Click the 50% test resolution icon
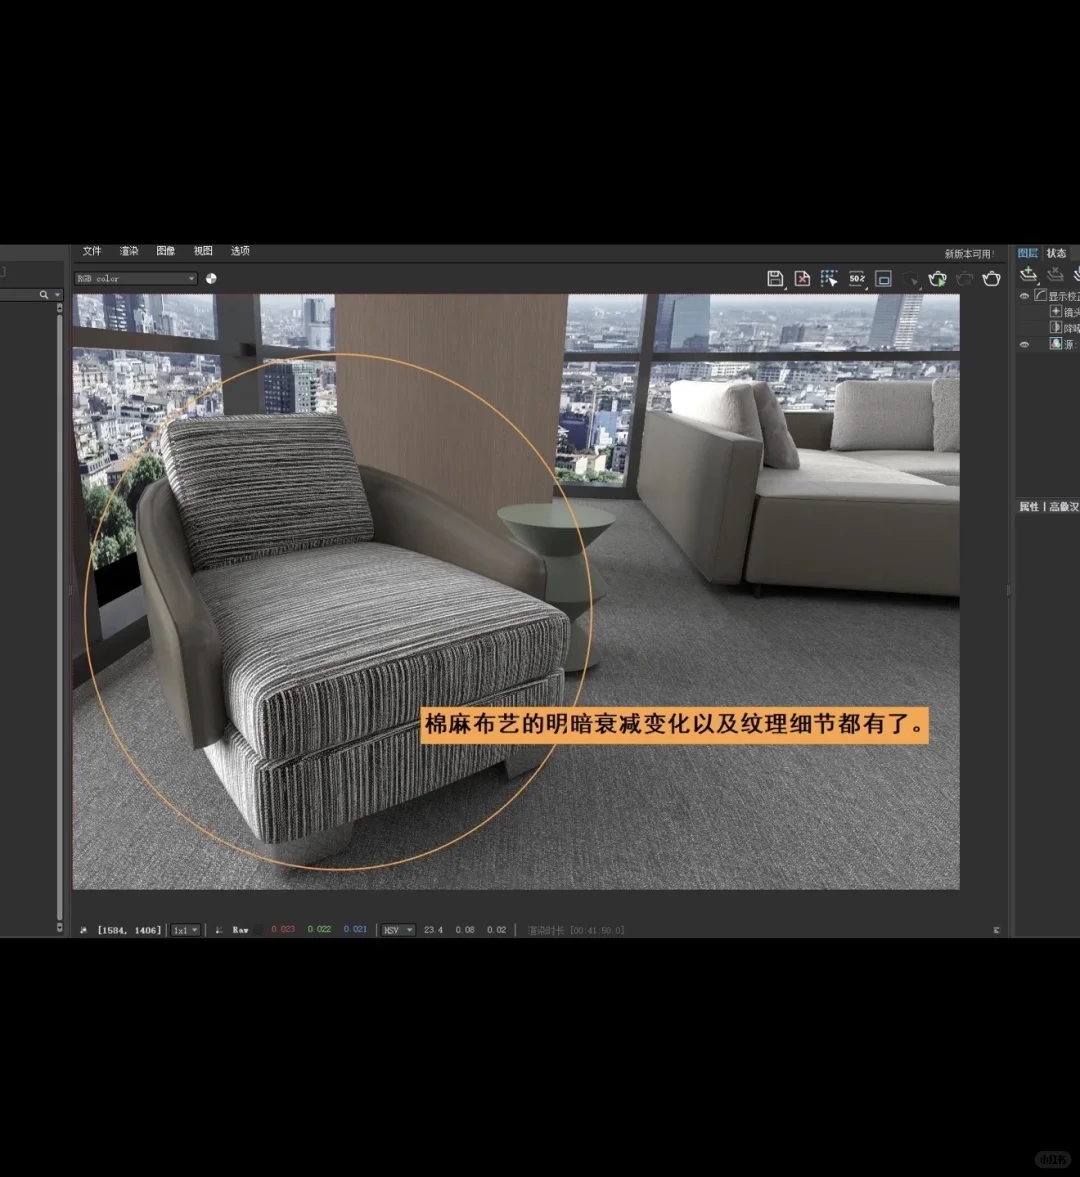Screen dimensions: 1080x1177 click(856, 278)
